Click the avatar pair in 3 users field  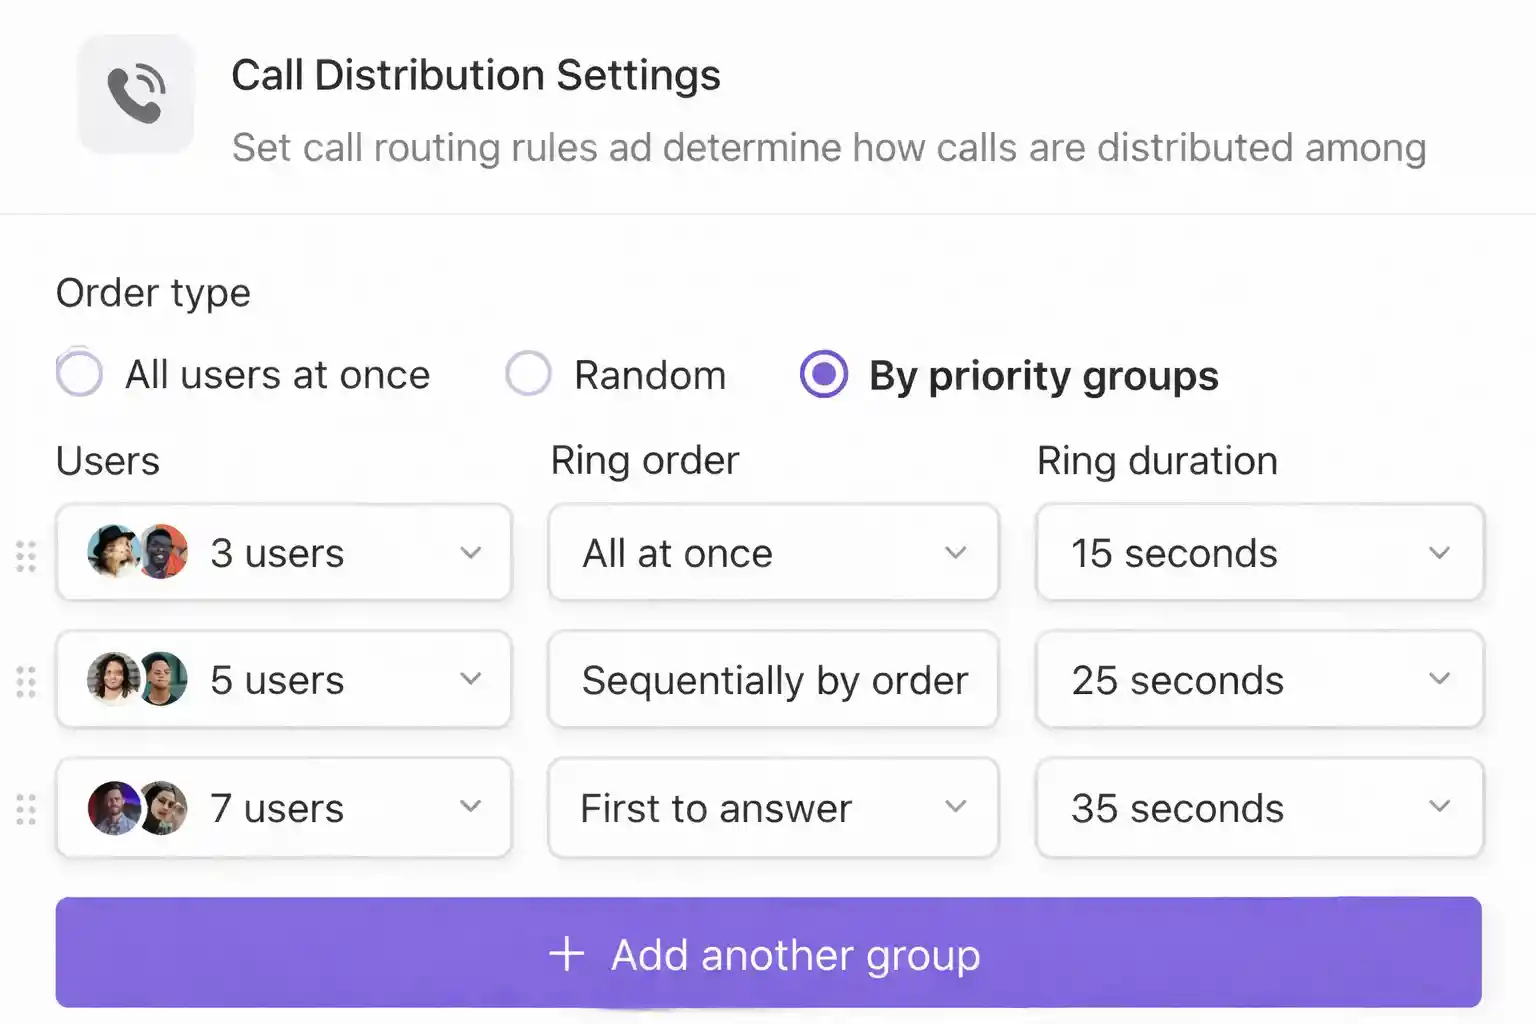pyautogui.click(x=138, y=552)
